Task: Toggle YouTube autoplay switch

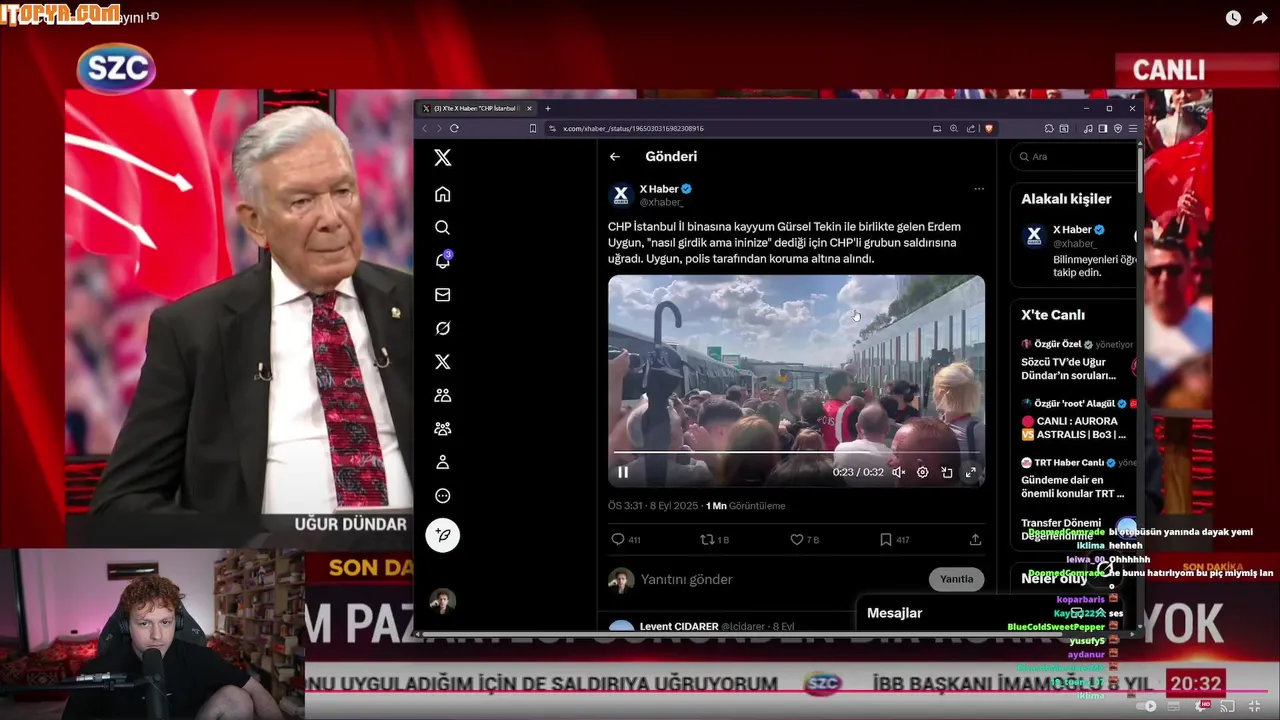Action: [x=1147, y=706]
